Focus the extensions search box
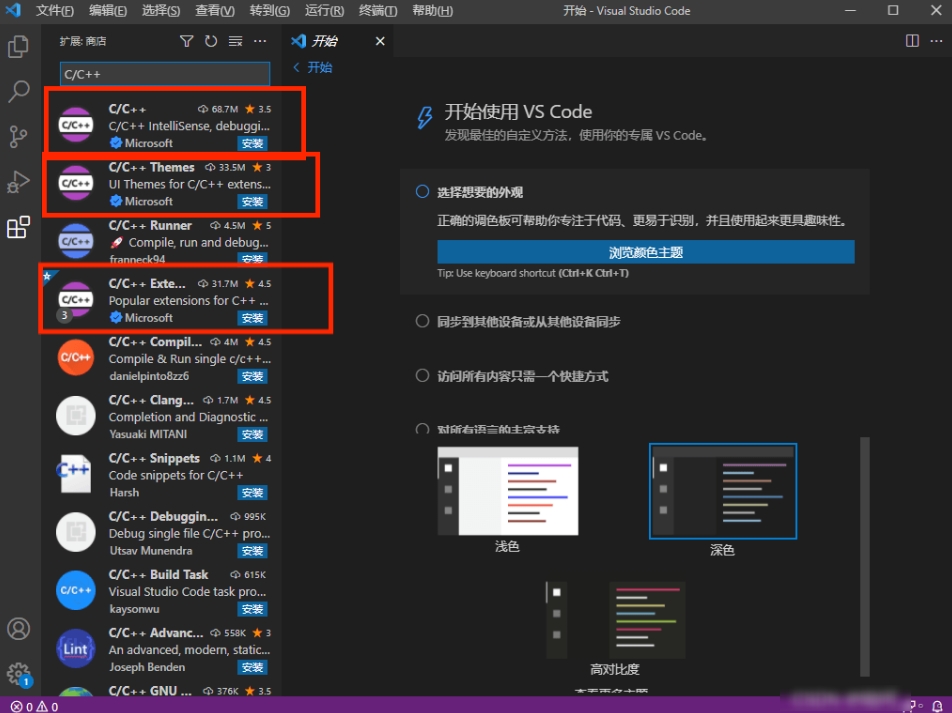 (x=165, y=74)
